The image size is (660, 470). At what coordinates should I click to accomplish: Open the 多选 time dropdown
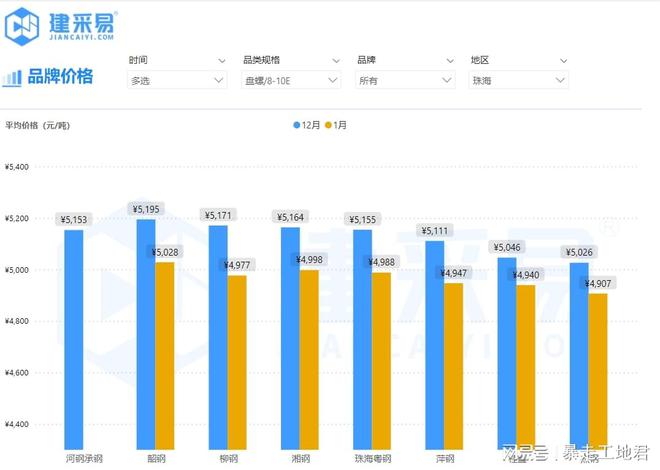(177, 80)
